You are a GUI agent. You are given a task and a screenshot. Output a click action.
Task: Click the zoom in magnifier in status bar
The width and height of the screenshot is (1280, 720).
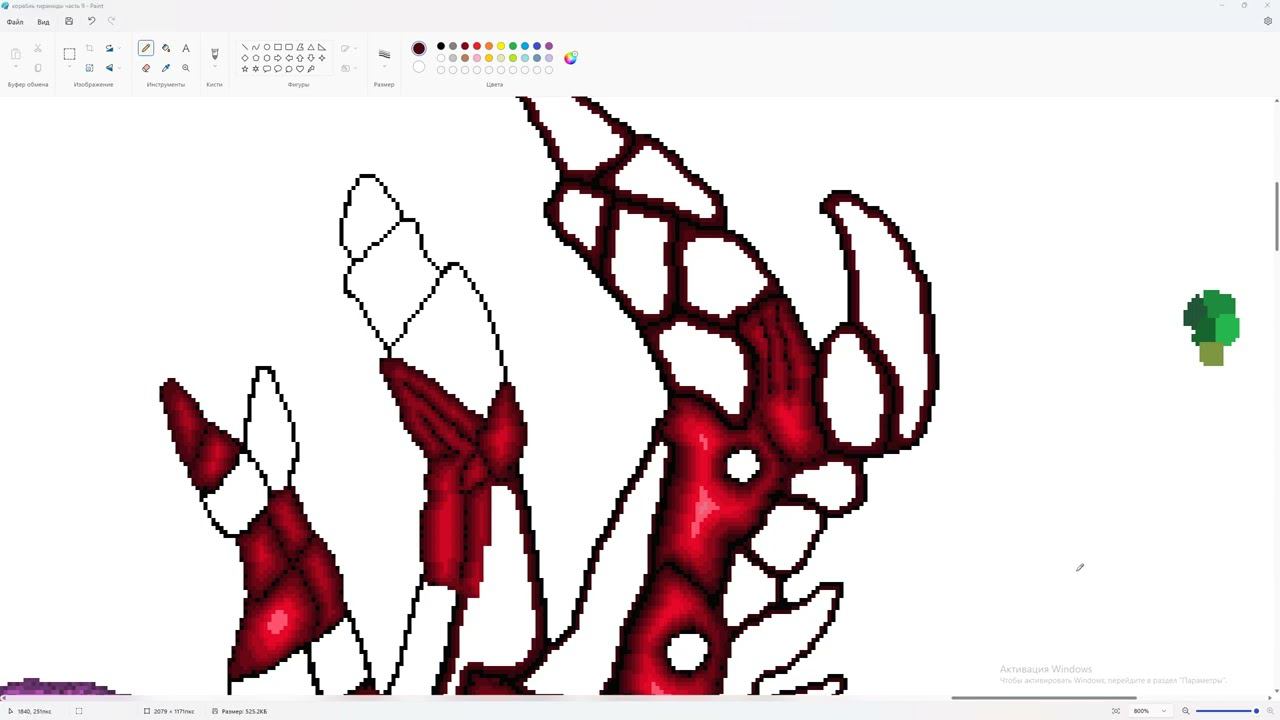(1268, 711)
